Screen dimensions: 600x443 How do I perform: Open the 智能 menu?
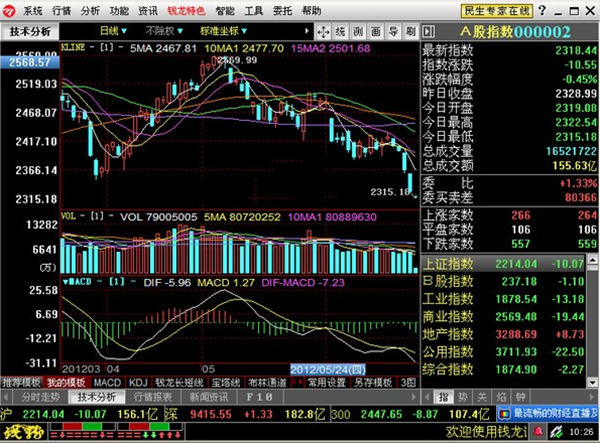tap(225, 11)
